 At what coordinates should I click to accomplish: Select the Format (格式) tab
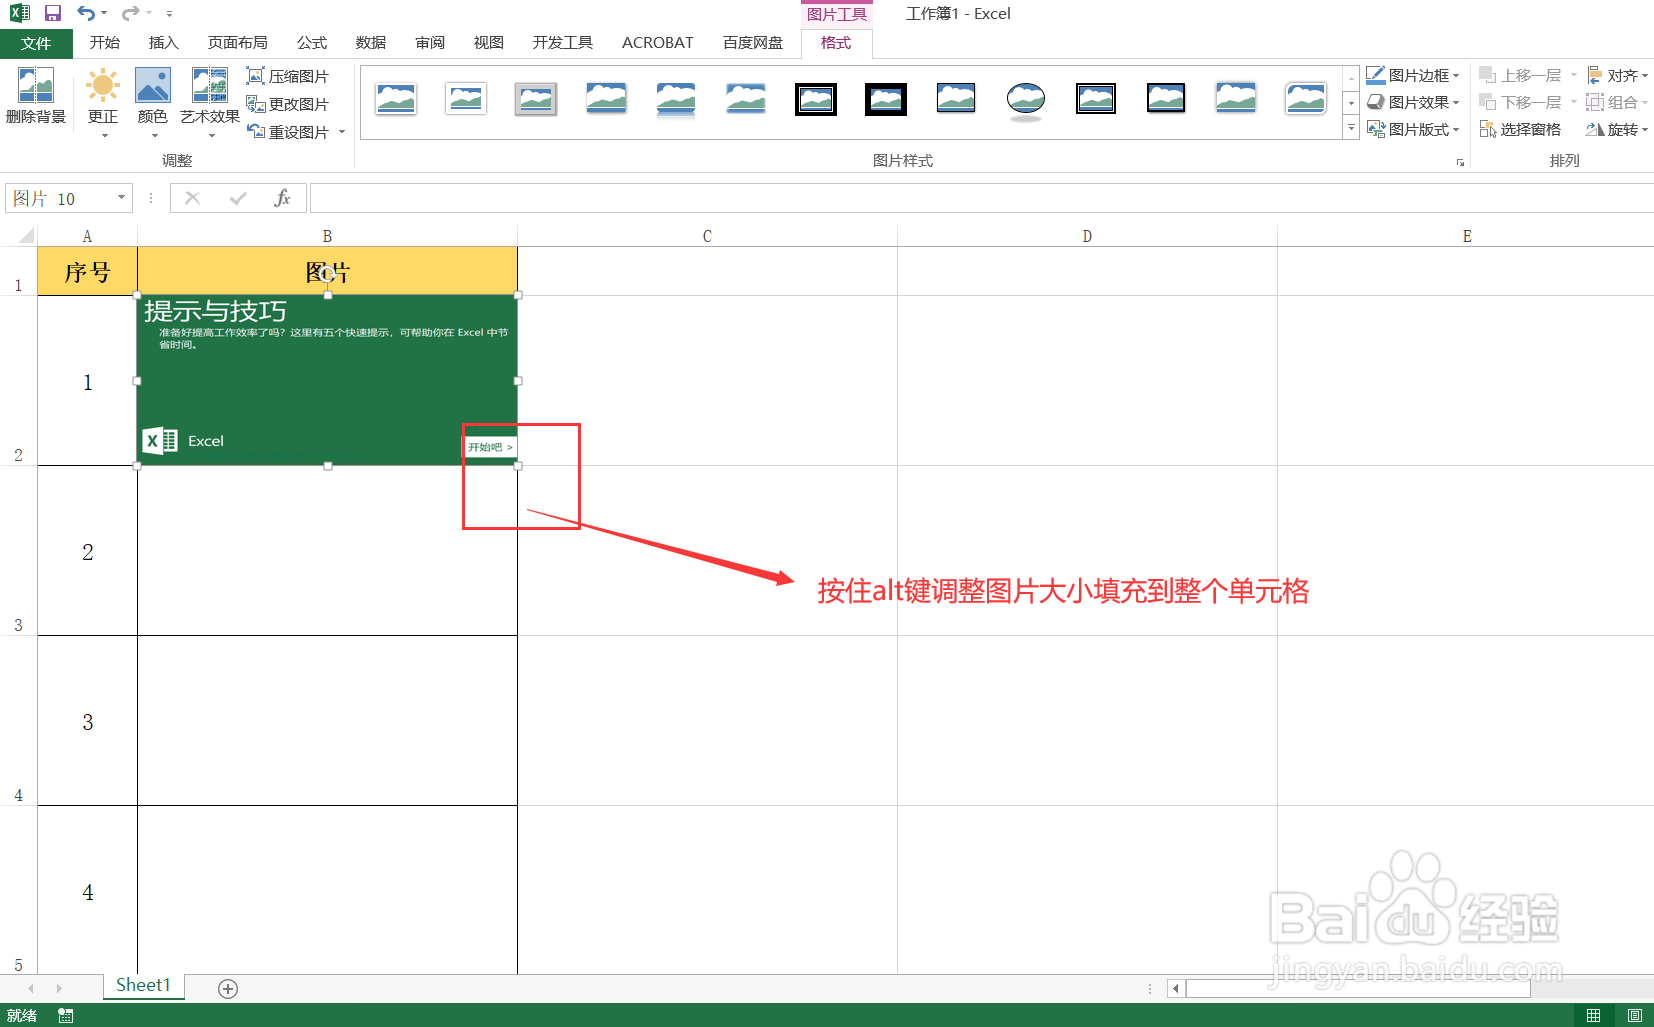(836, 43)
